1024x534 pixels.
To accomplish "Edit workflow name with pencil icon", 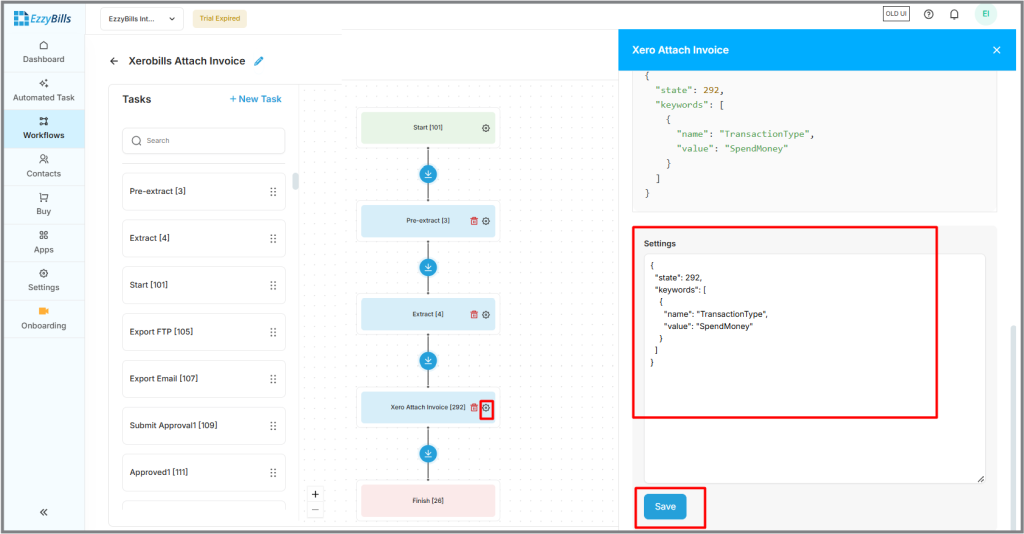I will click(x=259, y=61).
